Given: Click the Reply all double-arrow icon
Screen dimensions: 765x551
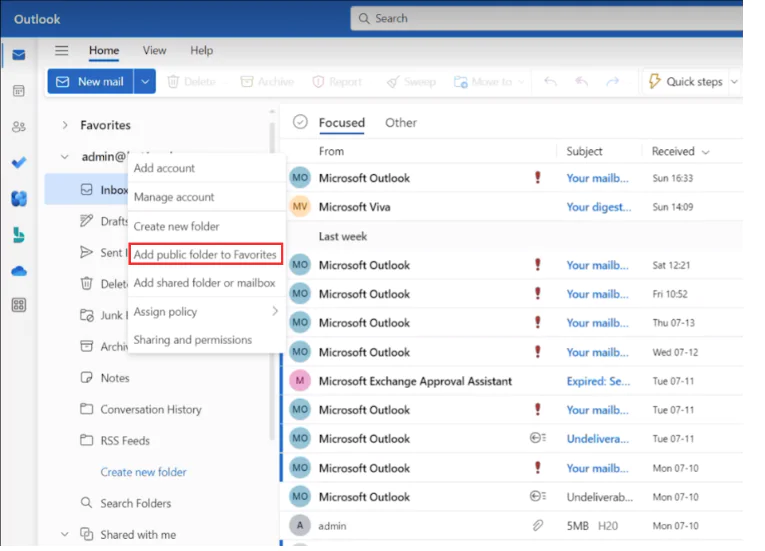Looking at the screenshot, I should 582,81.
